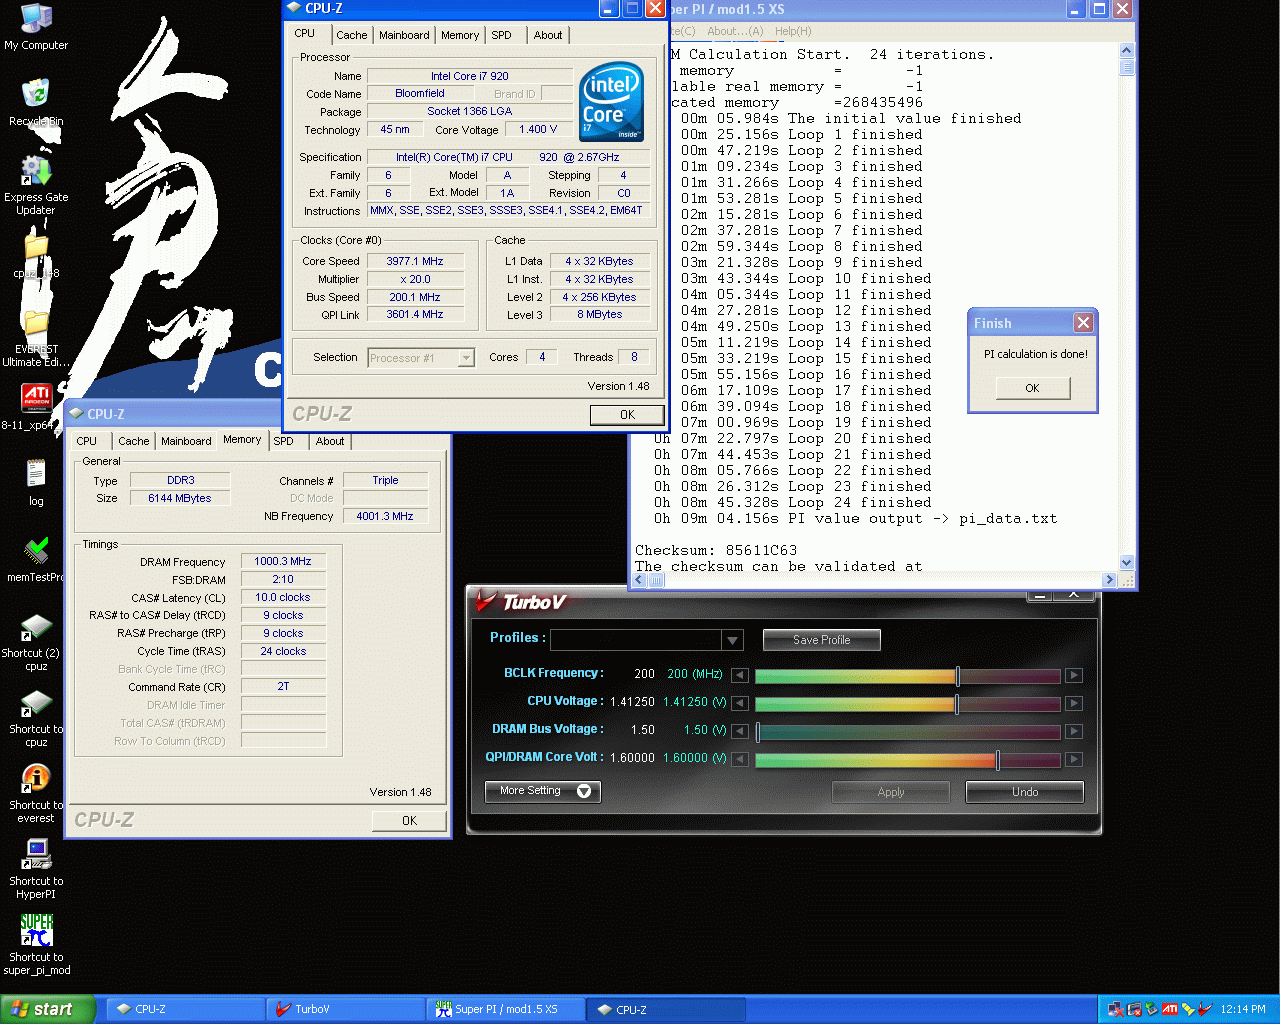1280x1024 pixels.
Task: Click OK in the lower CPU-Z Memory window
Action: [409, 820]
